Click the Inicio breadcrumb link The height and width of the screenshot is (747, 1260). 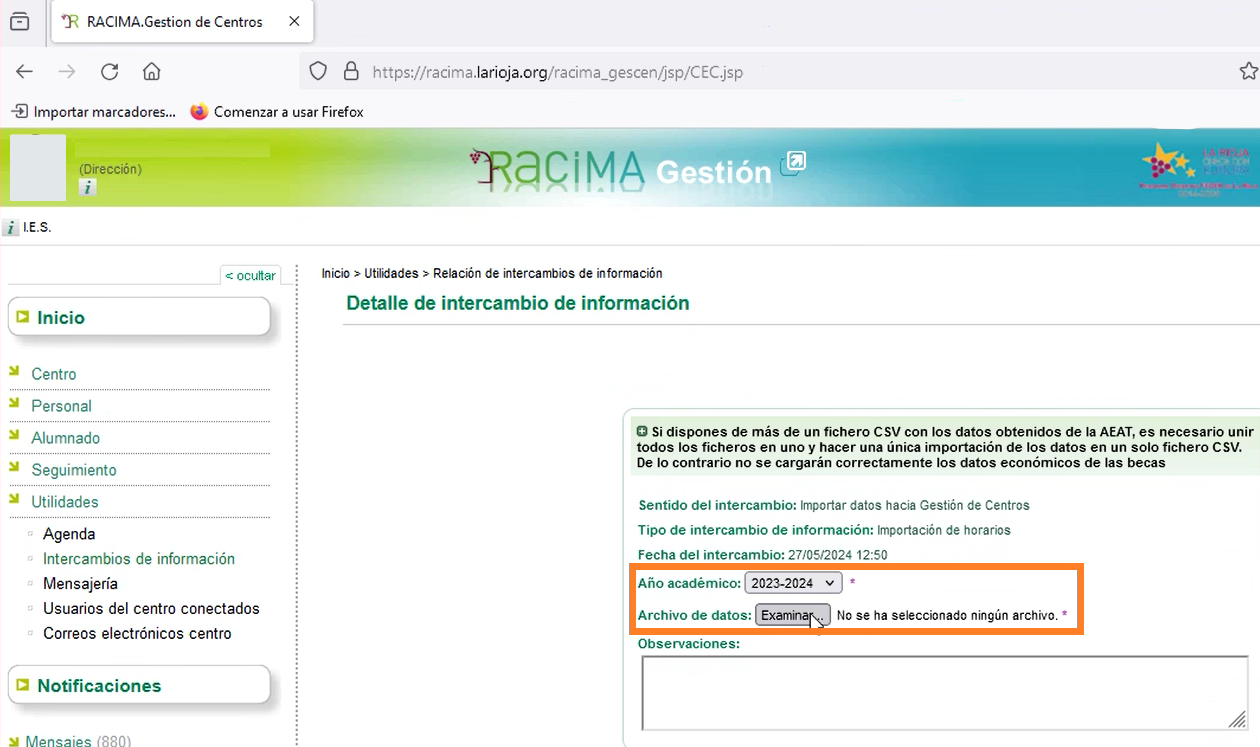click(x=336, y=273)
